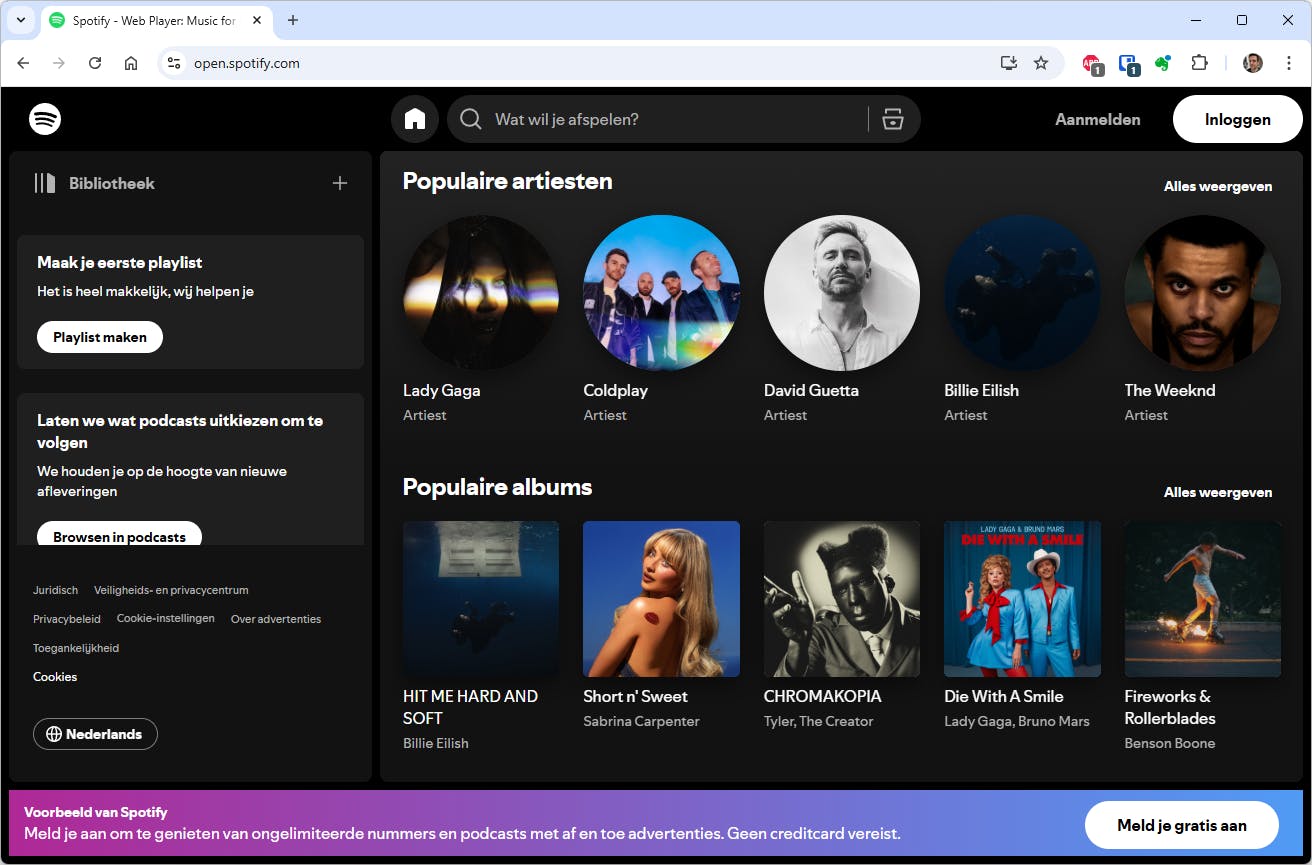Viewport: 1312px width, 865px height.
Task: Open the blue extension icon with badge
Action: tap(1128, 64)
